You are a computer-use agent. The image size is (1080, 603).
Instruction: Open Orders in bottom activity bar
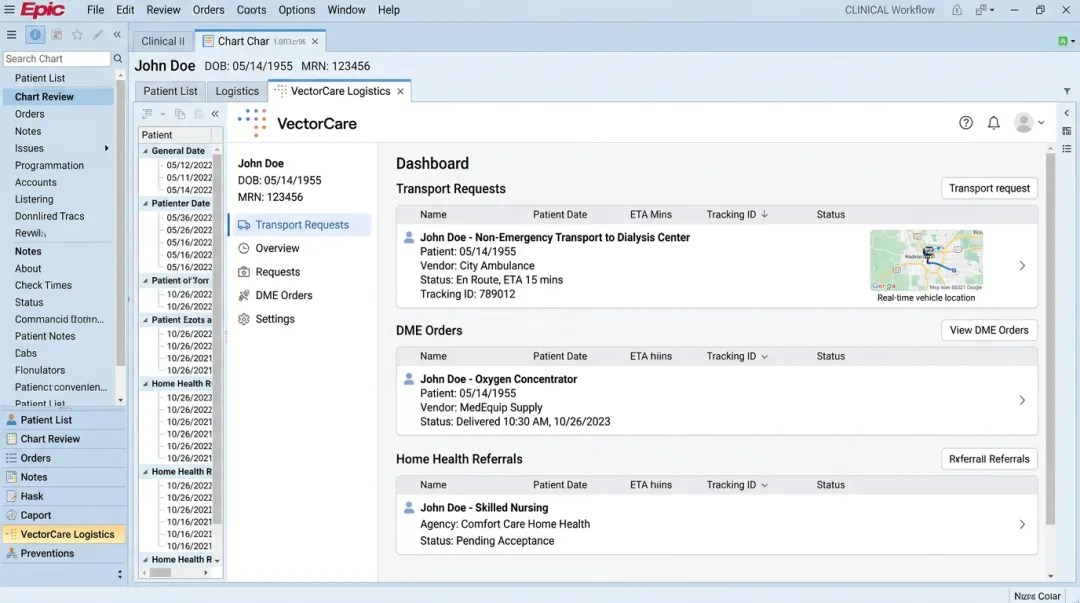pyautogui.click(x=63, y=458)
